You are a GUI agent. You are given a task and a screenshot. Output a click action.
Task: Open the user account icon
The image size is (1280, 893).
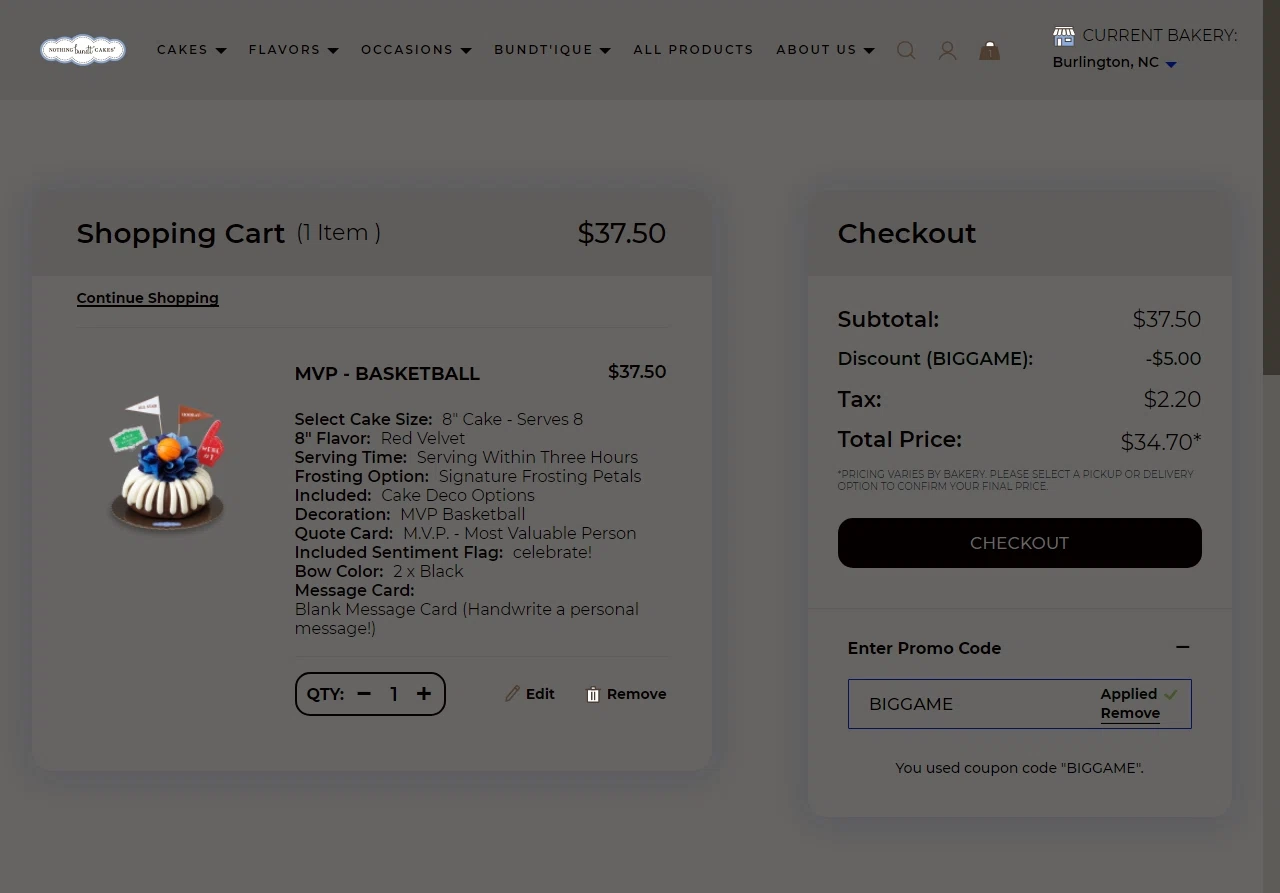point(947,50)
